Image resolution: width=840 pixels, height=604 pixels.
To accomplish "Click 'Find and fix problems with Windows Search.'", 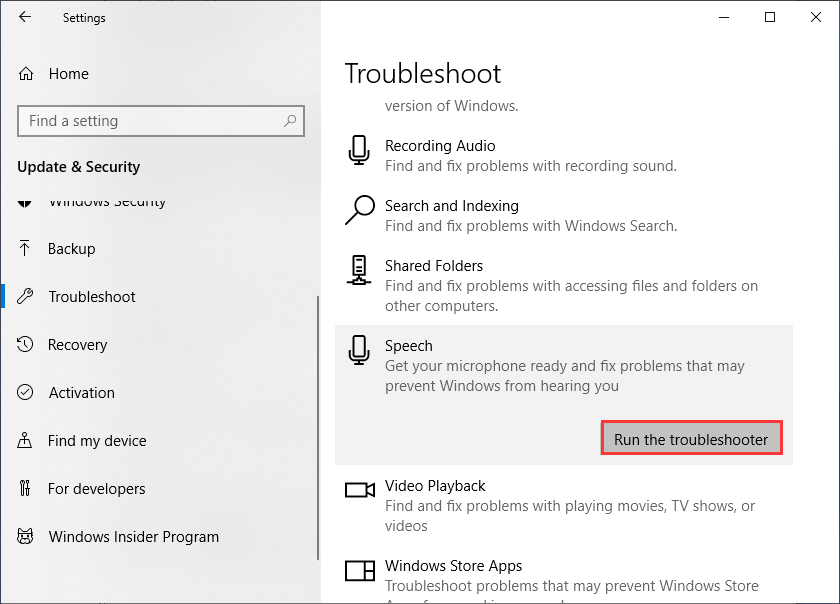I will coord(531,226).
